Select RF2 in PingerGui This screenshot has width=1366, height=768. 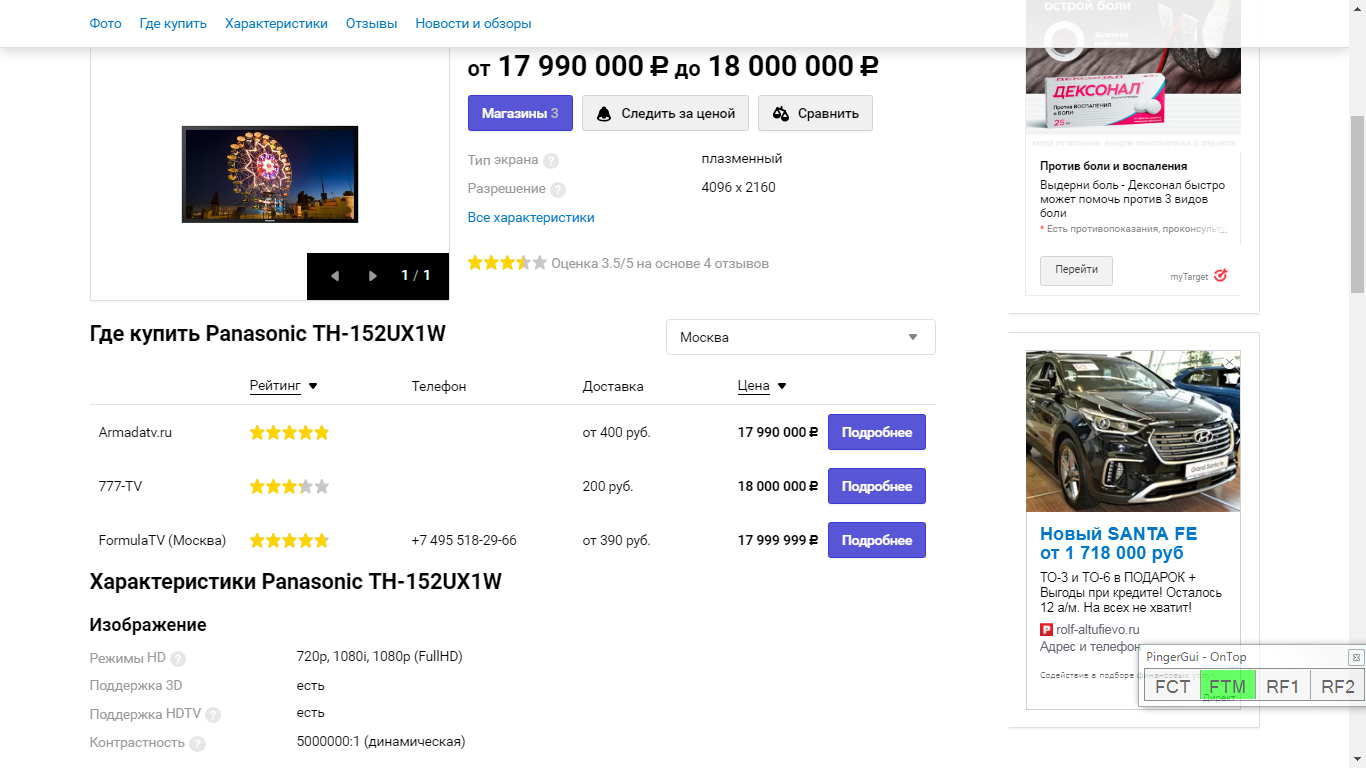click(x=1337, y=687)
